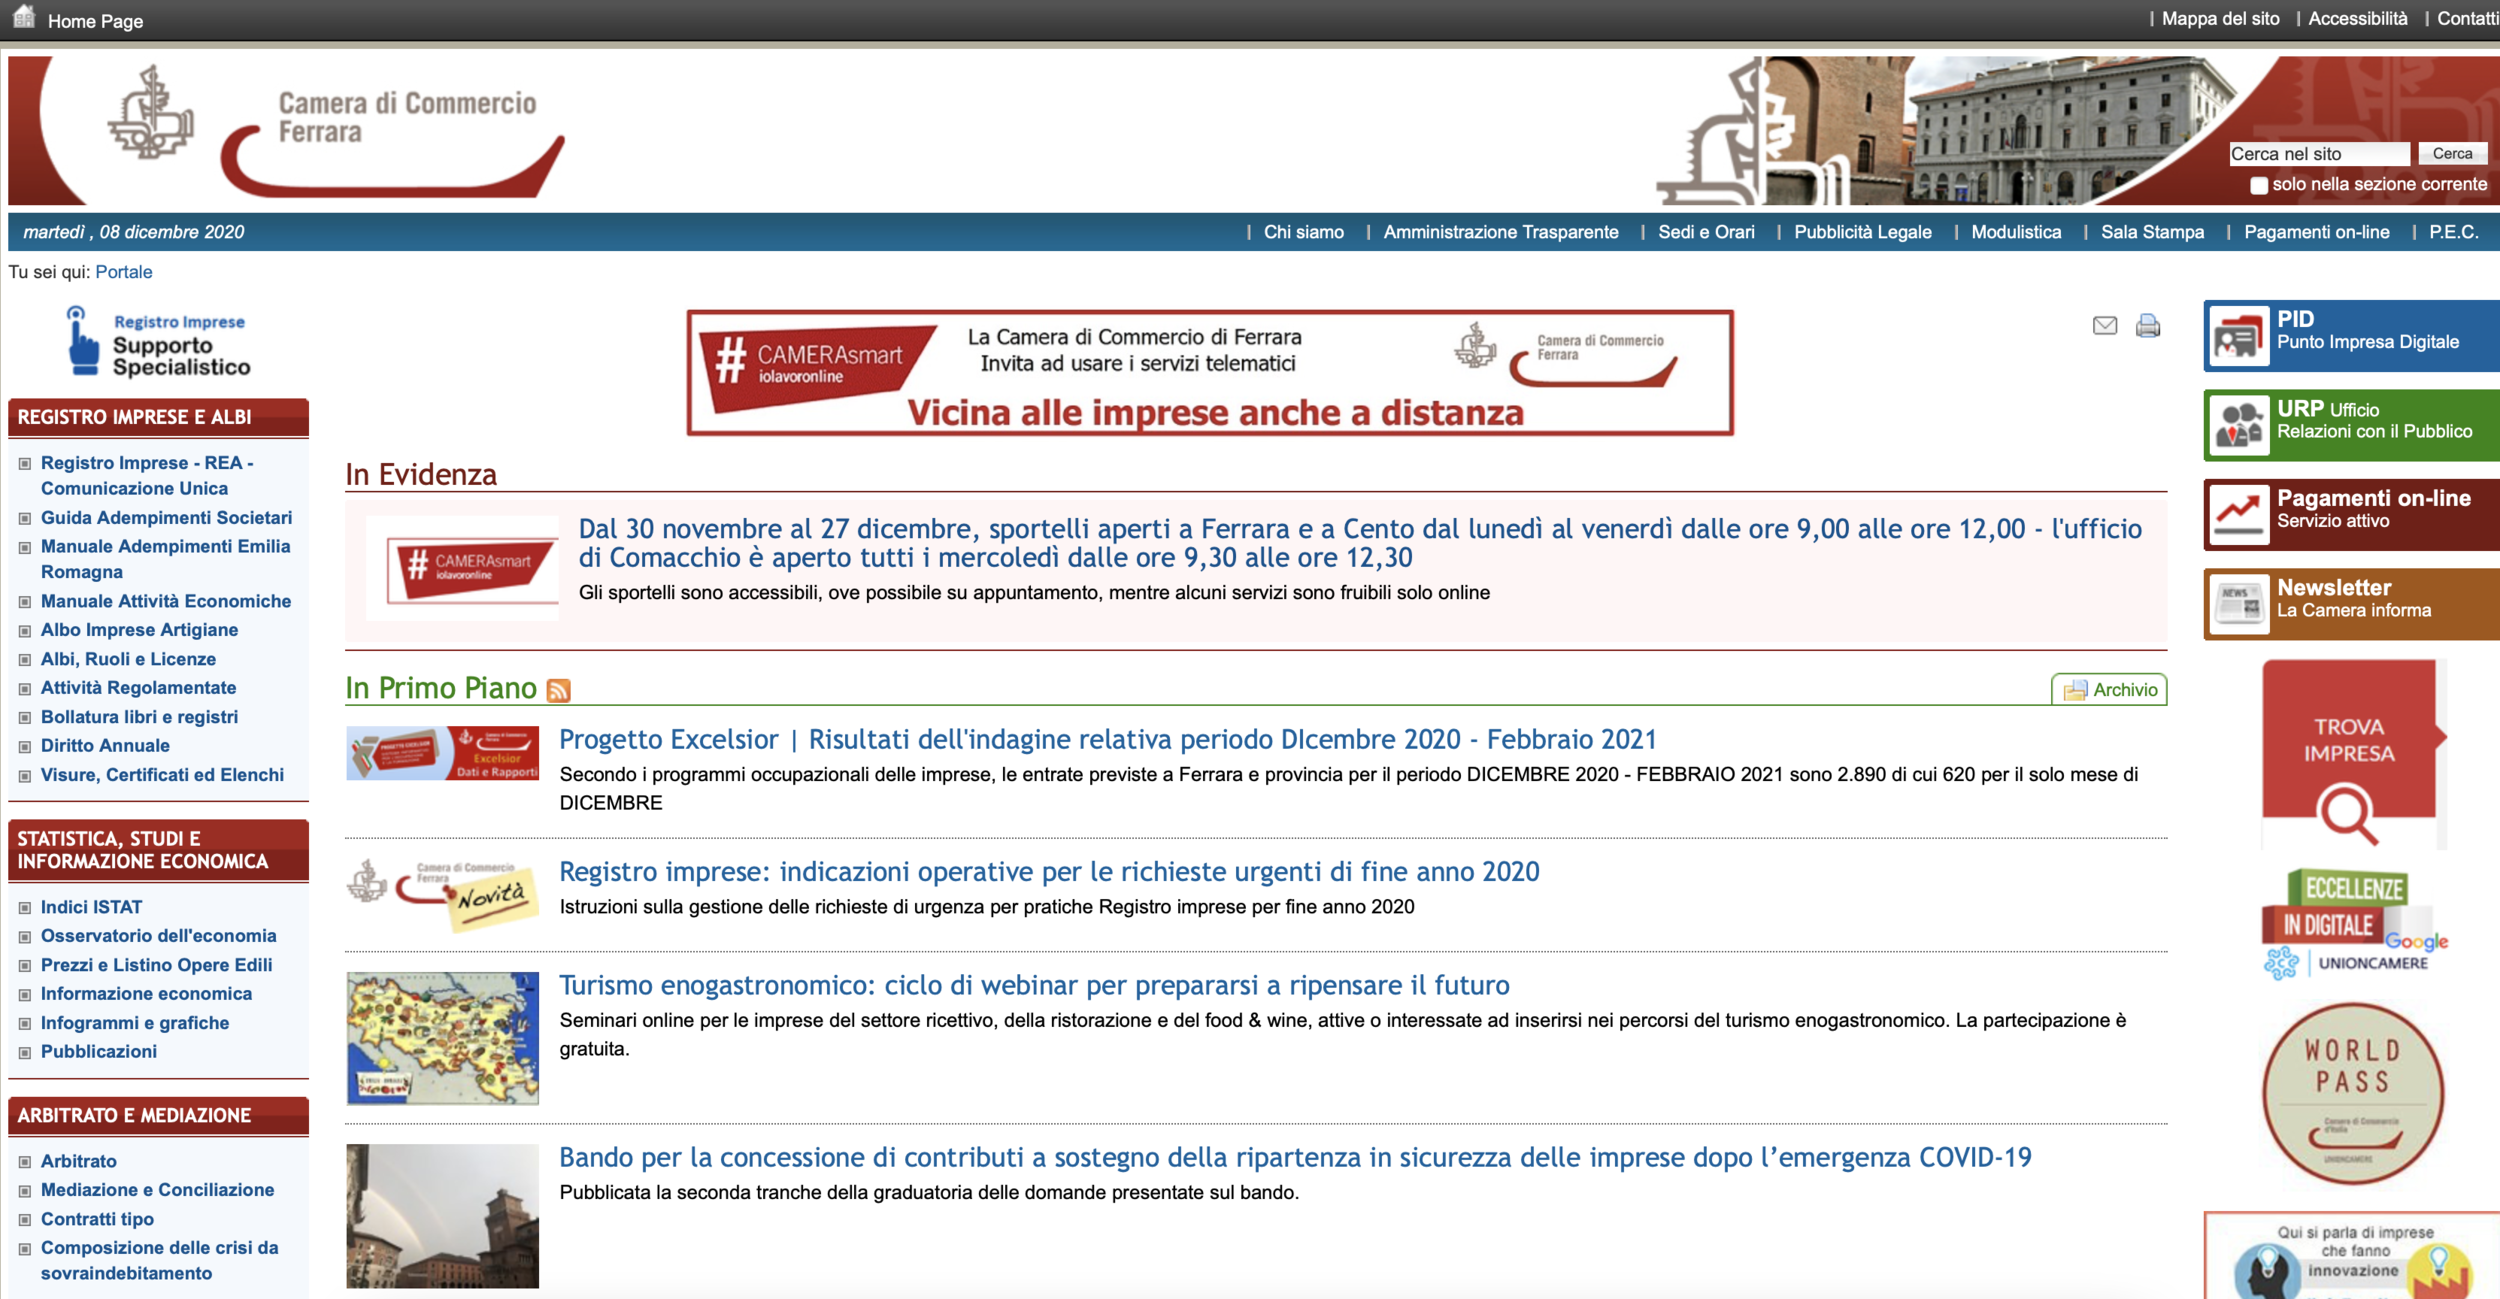Image resolution: width=2500 pixels, height=1299 pixels.
Task: Expand the Arbitrato sidebar item
Action: click(x=25, y=1162)
